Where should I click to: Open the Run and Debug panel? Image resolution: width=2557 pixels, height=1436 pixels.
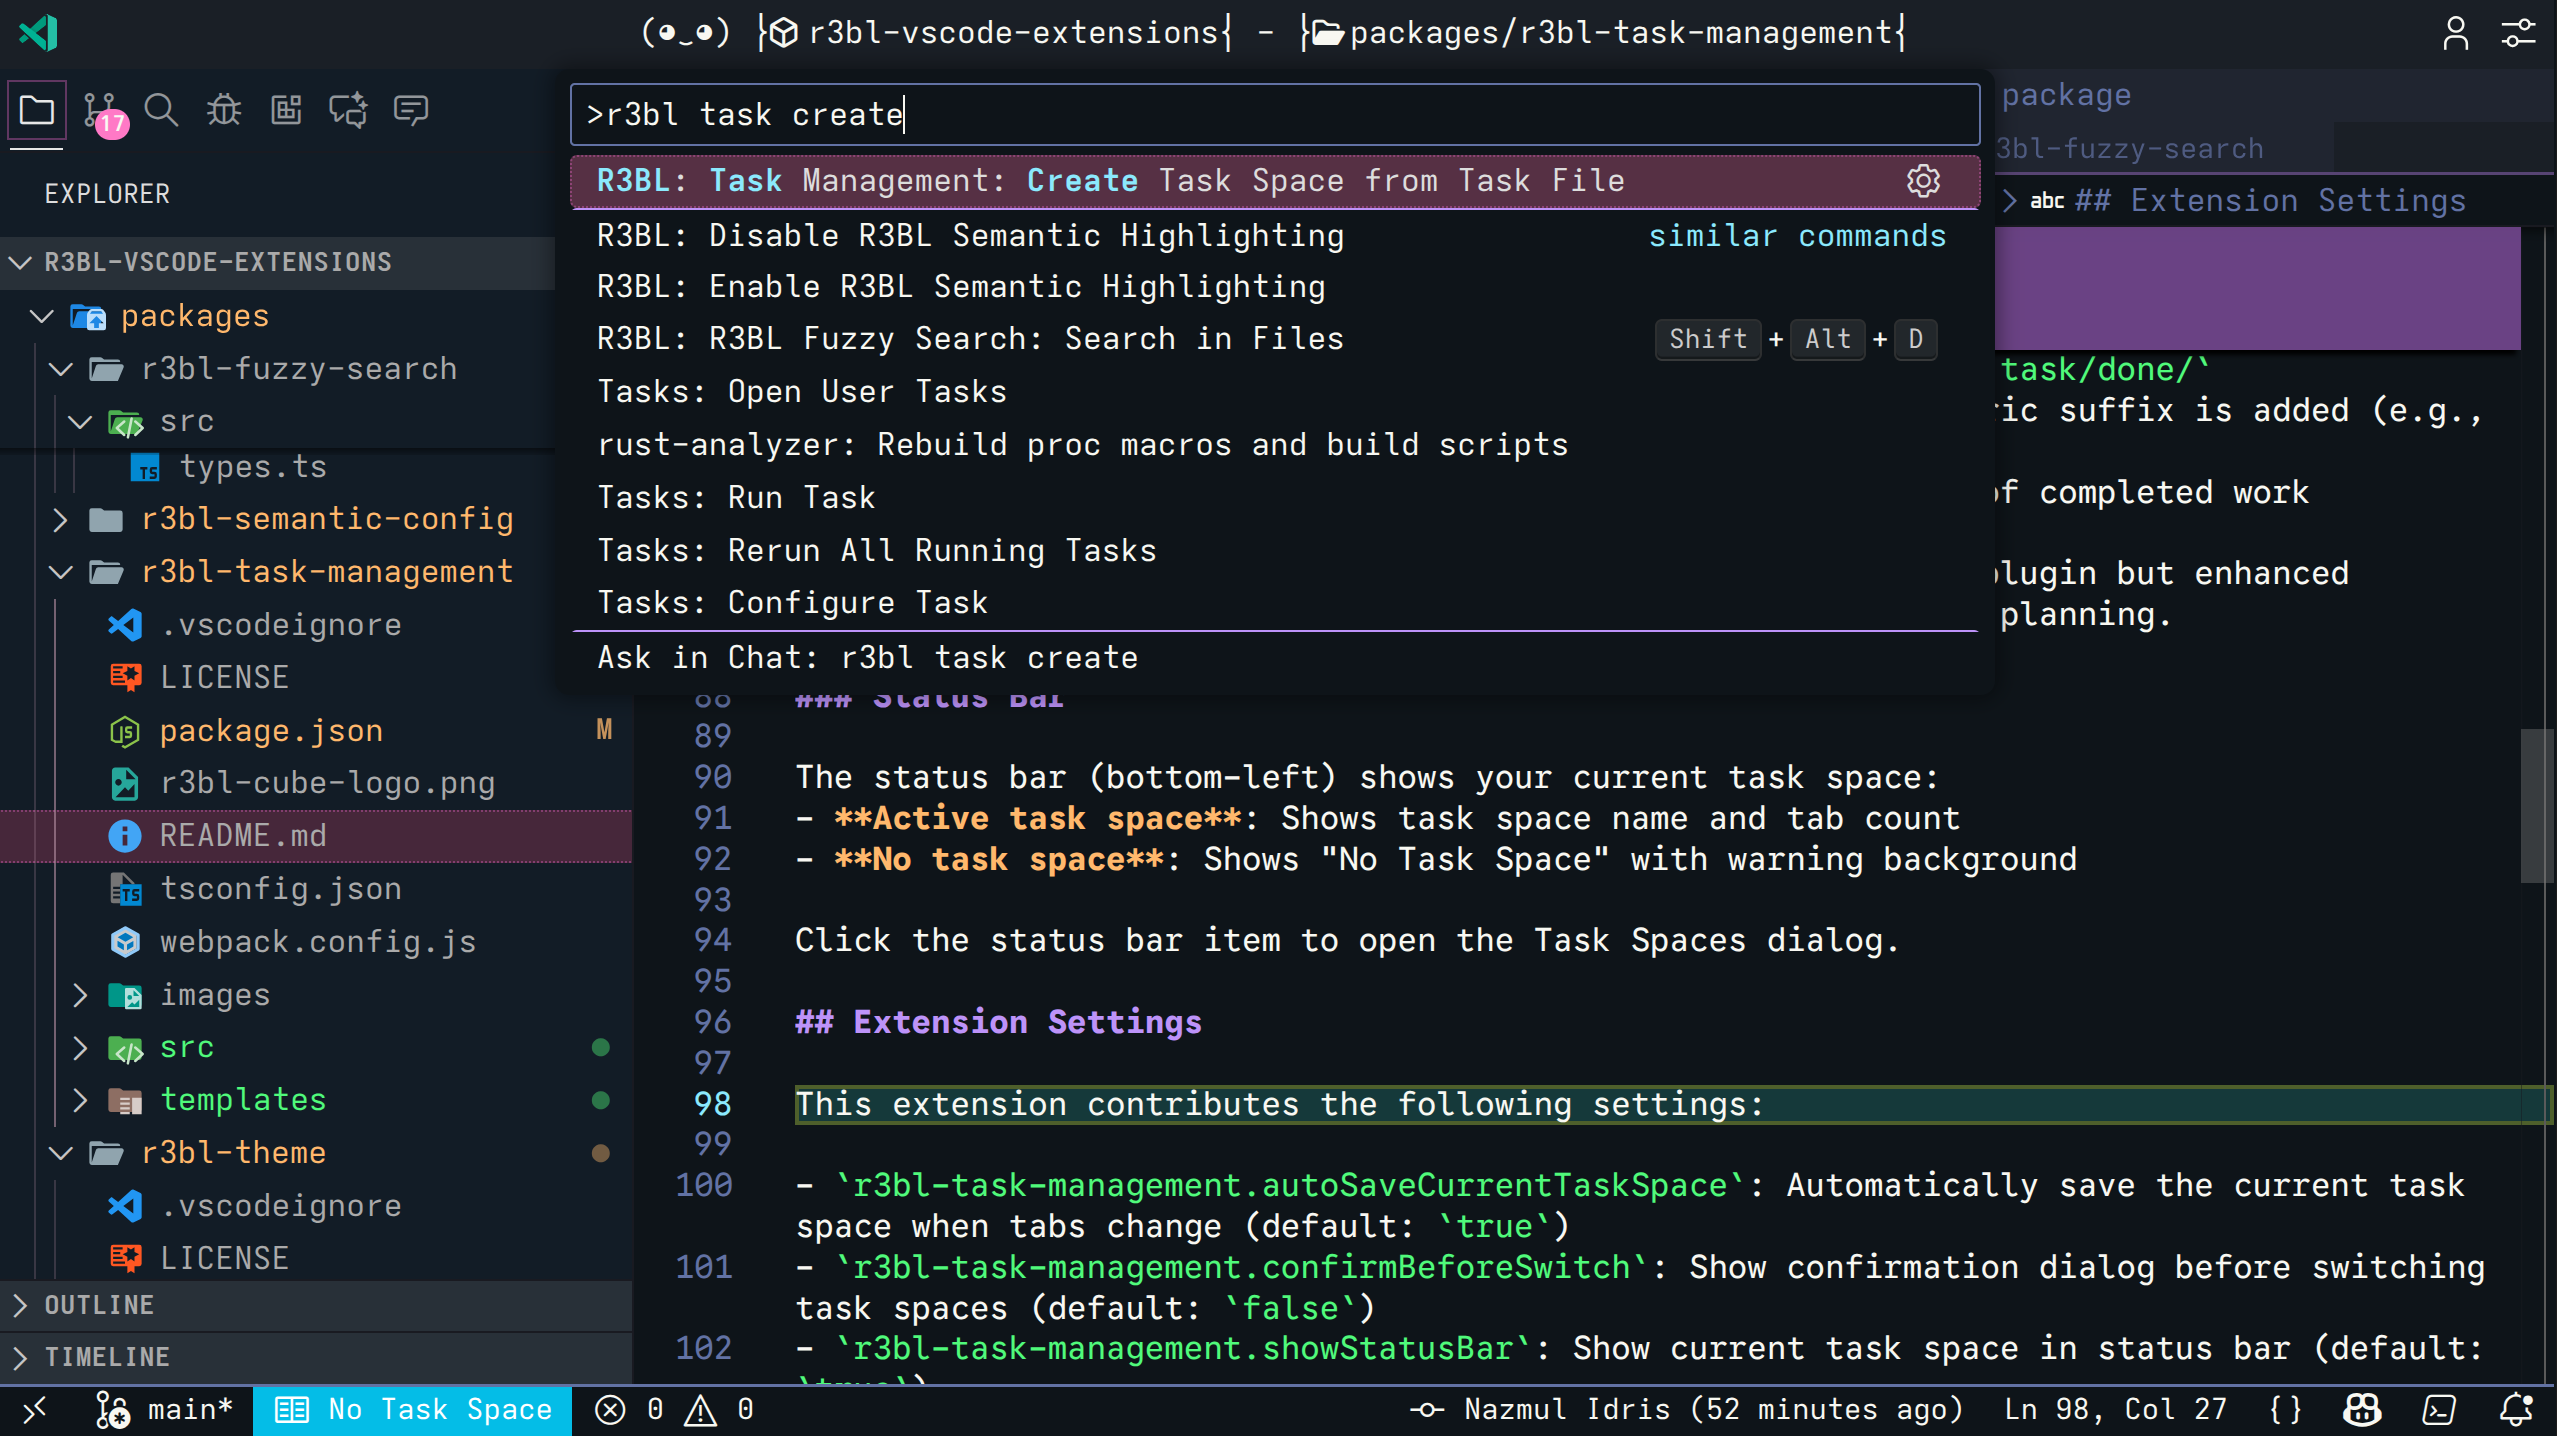tap(223, 110)
